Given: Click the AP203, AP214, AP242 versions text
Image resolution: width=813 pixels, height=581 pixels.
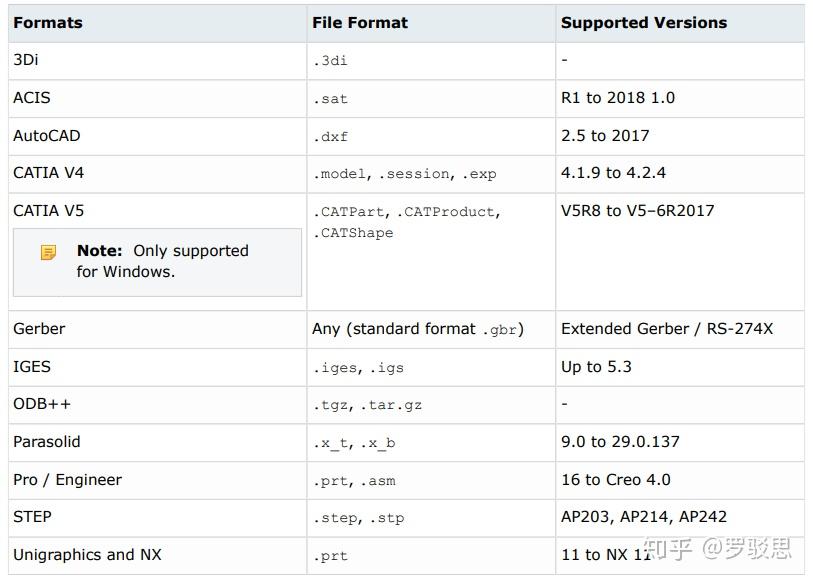Looking at the screenshot, I should (644, 517).
